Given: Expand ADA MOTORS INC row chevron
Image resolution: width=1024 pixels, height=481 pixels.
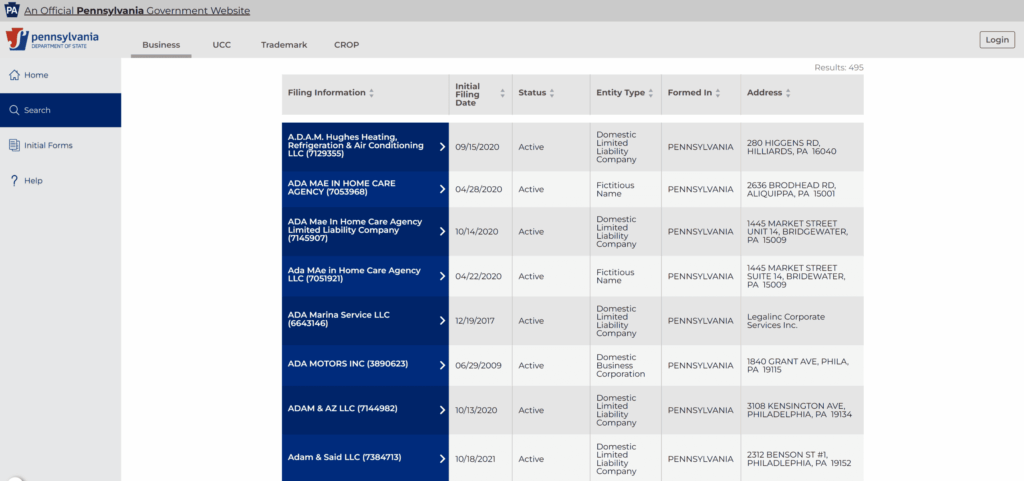Looking at the screenshot, I should point(442,366).
